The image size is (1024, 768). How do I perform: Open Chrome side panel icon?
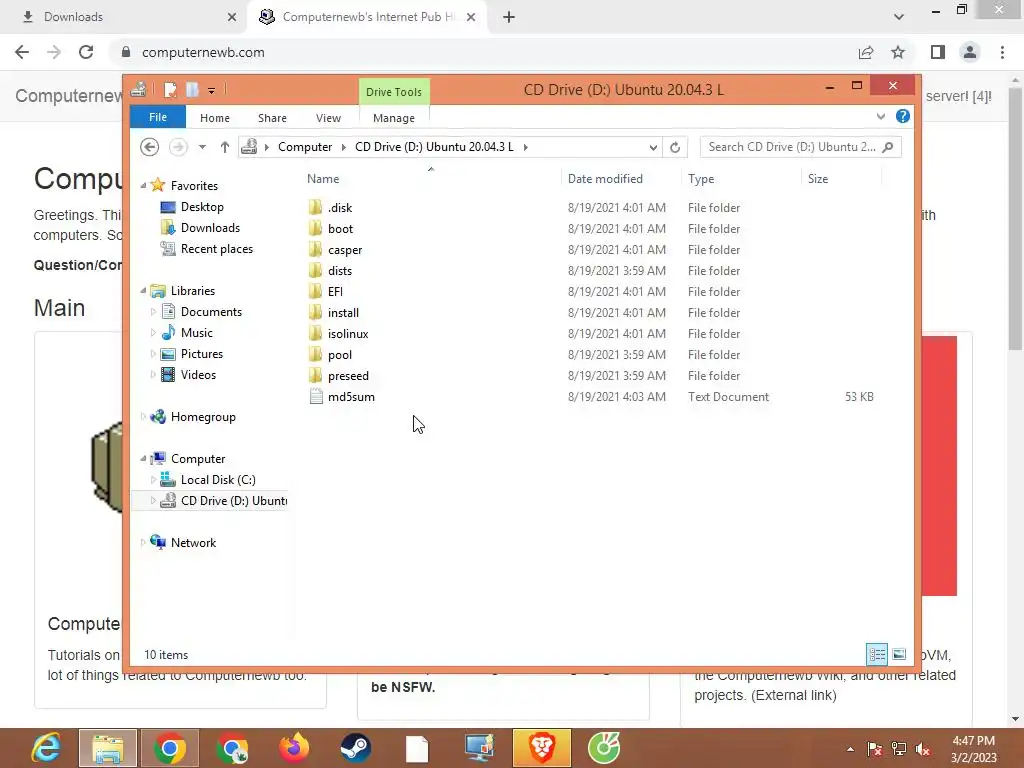[x=938, y=52]
